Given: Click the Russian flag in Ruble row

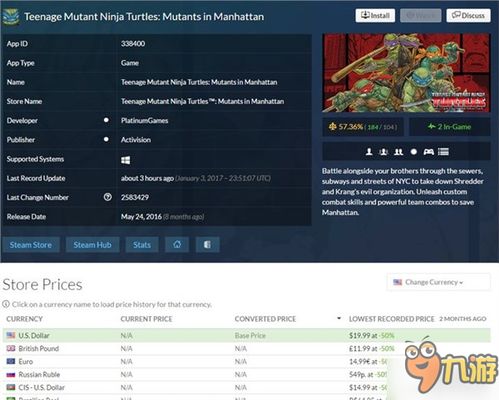Looking at the screenshot, I should [11, 374].
